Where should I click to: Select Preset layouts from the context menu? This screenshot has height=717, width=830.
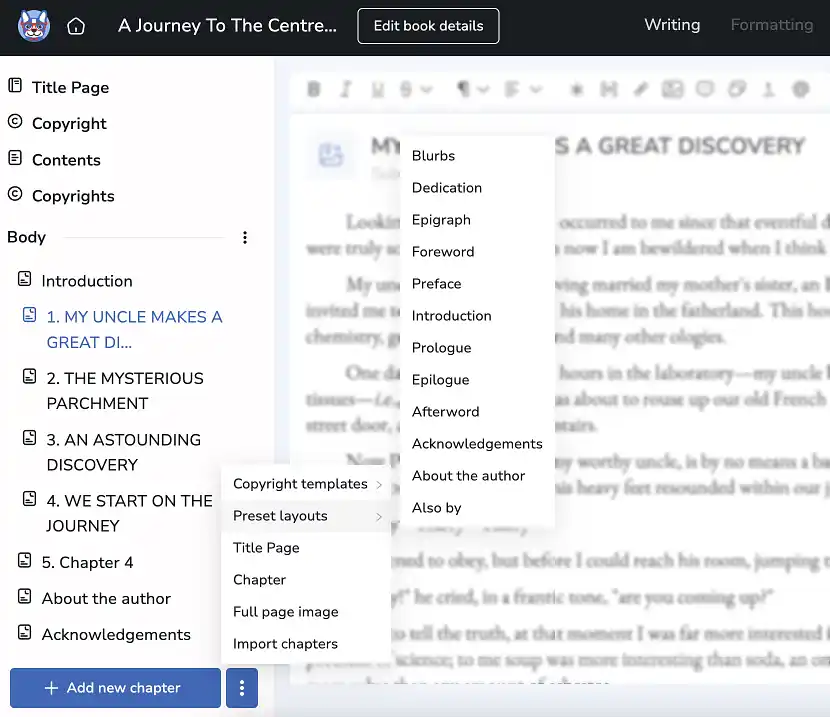(x=280, y=515)
